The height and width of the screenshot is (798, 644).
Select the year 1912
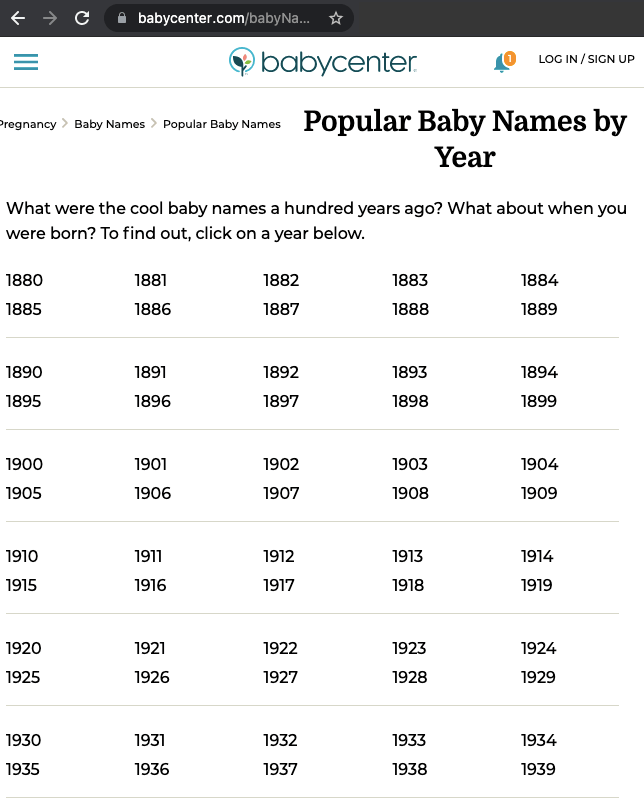tap(279, 556)
